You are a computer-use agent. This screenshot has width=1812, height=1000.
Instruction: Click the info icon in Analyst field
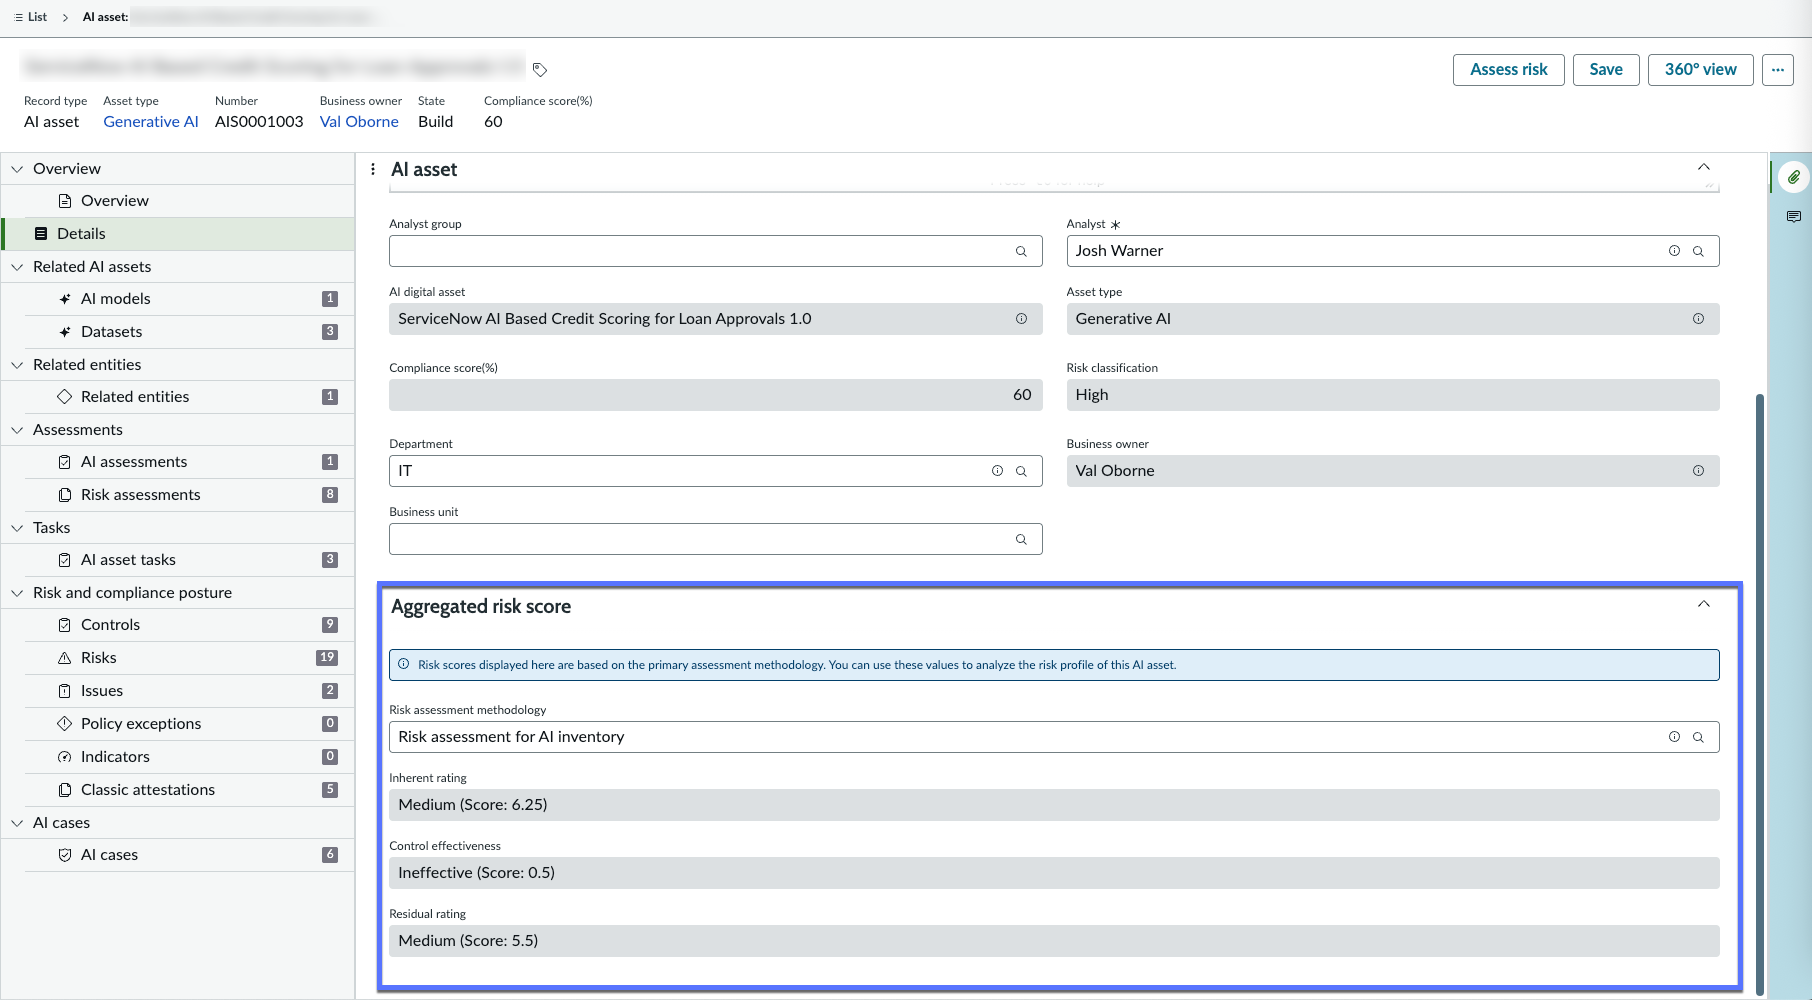(1674, 251)
